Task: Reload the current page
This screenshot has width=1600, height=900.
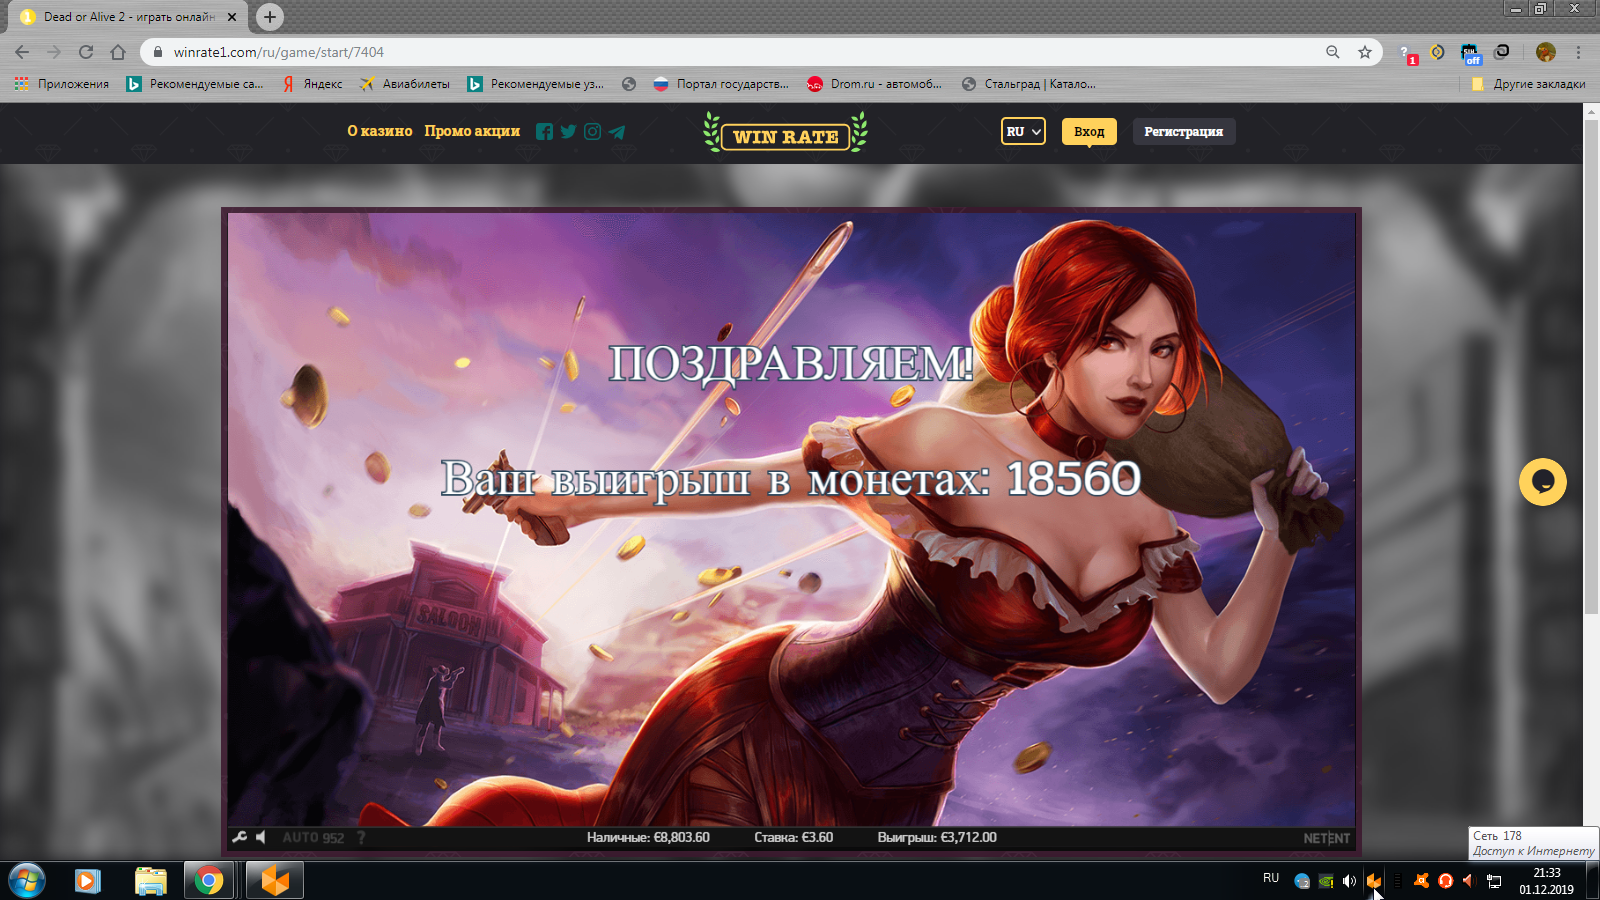Action: point(86,52)
